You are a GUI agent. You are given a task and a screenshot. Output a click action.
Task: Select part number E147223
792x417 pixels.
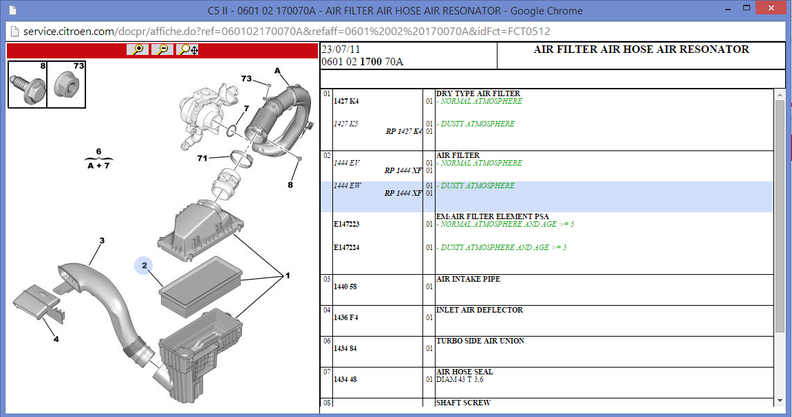[x=346, y=224]
